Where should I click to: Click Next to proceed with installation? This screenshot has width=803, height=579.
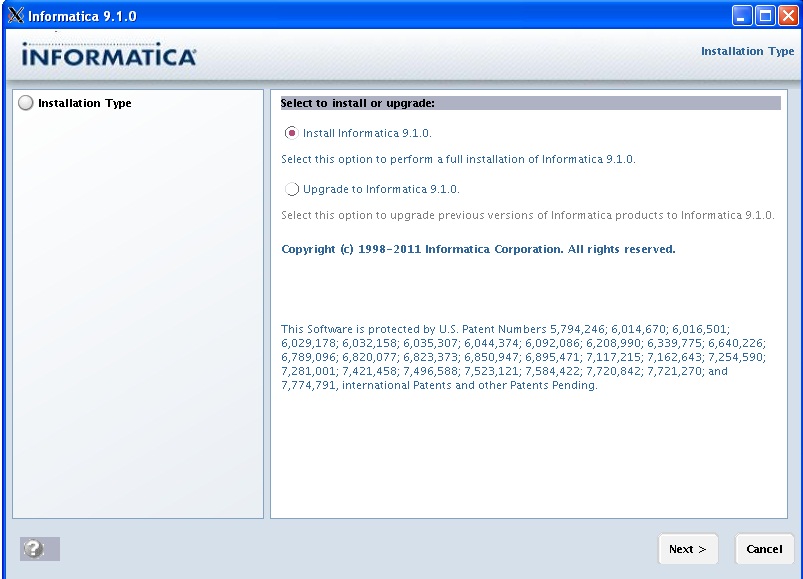tap(687, 549)
